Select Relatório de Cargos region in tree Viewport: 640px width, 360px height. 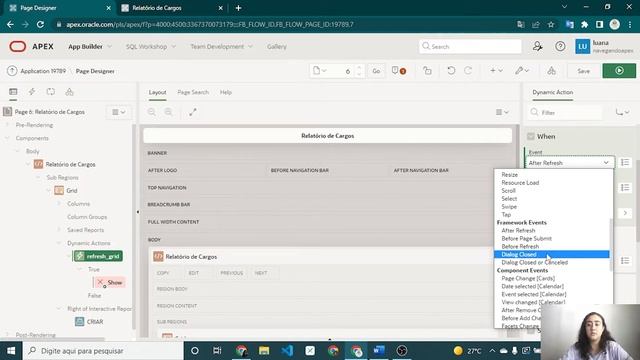[x=64, y=164]
